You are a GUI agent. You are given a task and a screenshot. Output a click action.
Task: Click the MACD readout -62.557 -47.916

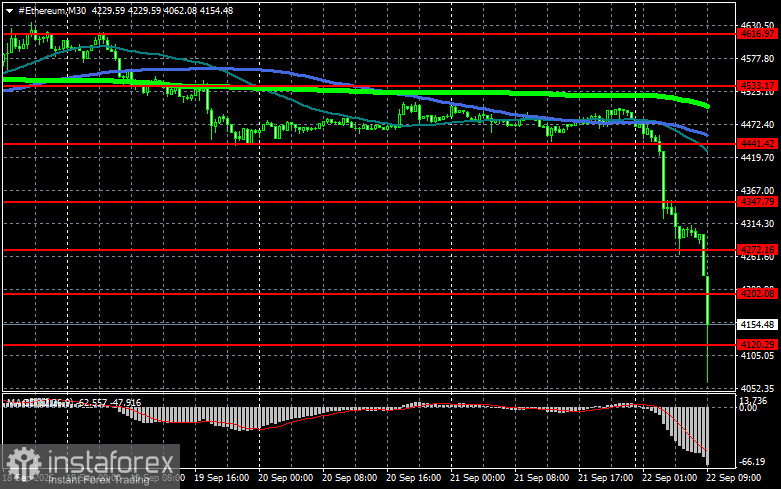(110, 402)
